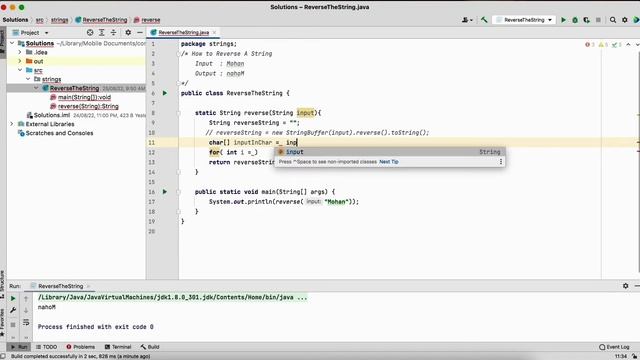Image resolution: width=640 pixels, height=360 pixels.
Task: Run class from gutter at line 6
Action: tap(165, 93)
